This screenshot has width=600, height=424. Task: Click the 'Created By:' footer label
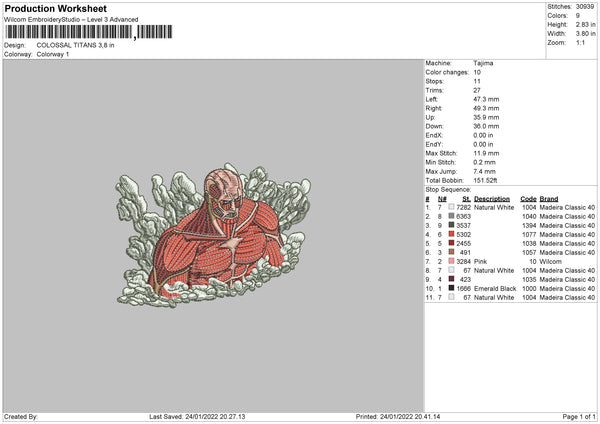point(21,416)
